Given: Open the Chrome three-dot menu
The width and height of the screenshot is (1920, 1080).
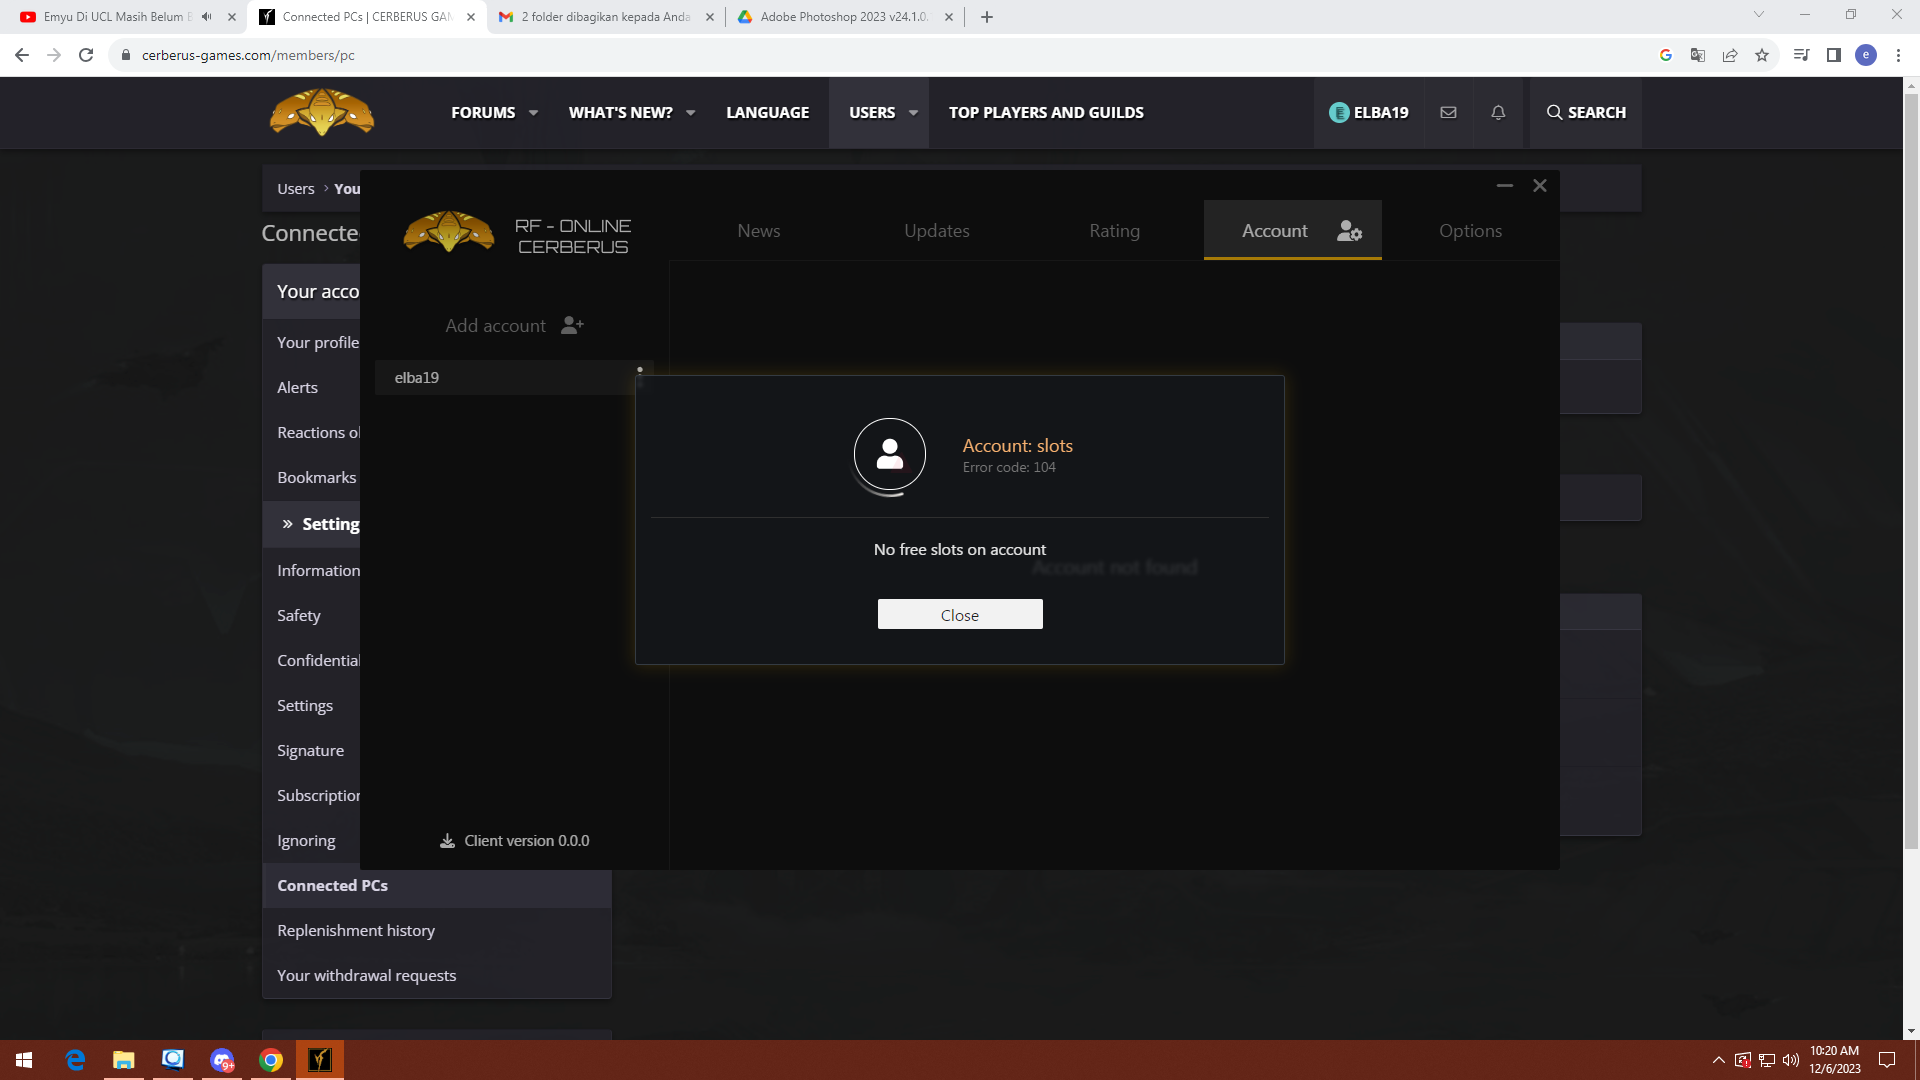Looking at the screenshot, I should click(x=1898, y=55).
